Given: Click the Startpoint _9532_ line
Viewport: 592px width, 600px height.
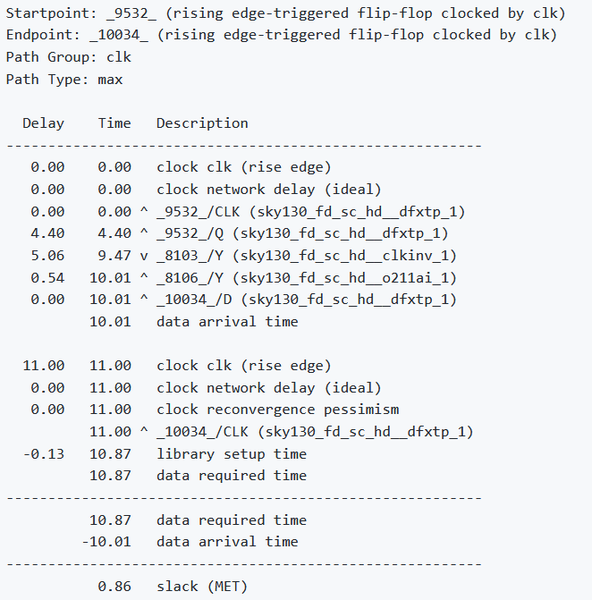Looking at the screenshot, I should (x=285, y=13).
